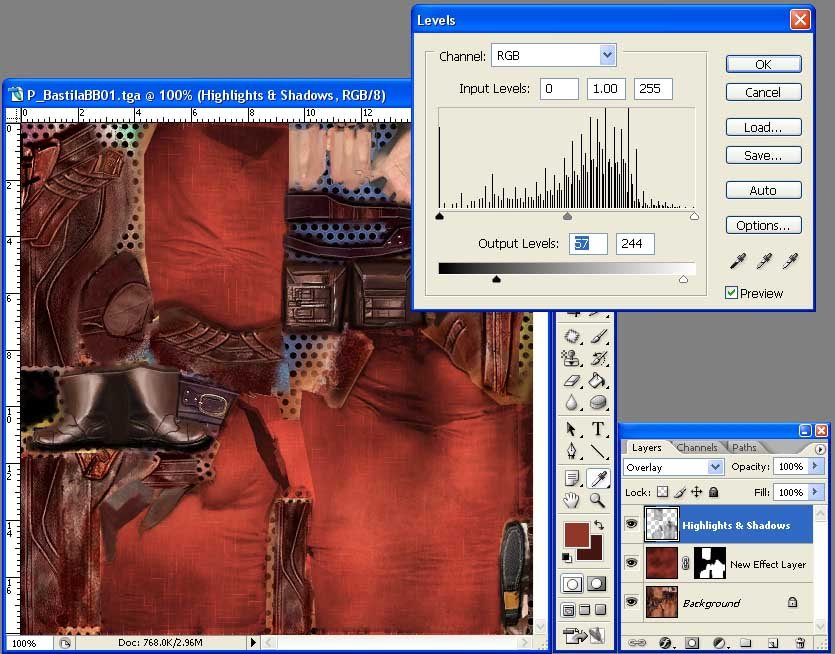Select the Paint Bucket tool
Image resolution: width=835 pixels, height=654 pixels.
598,381
